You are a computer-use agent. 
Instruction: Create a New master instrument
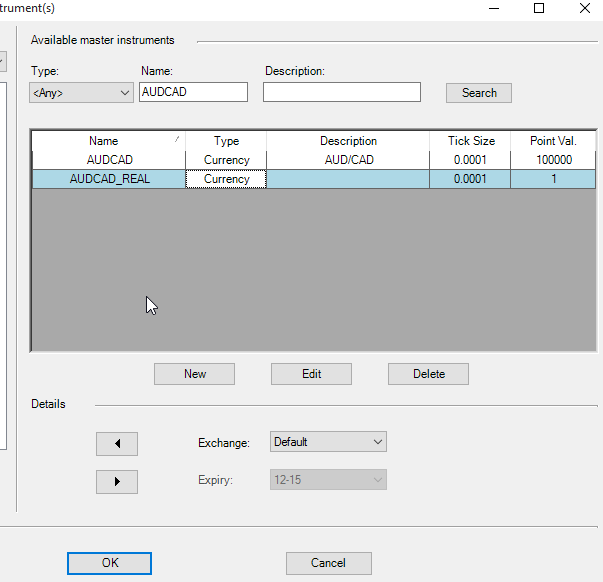195,374
